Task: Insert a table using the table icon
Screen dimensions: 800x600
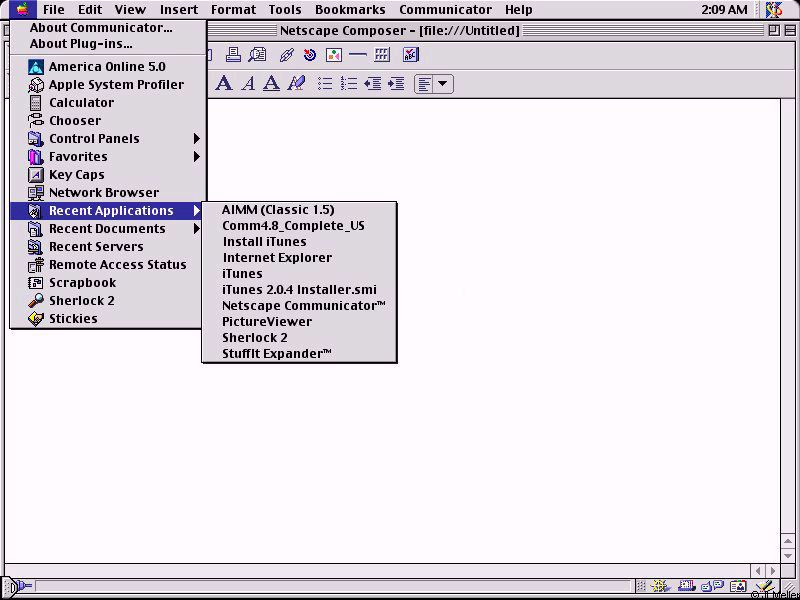Action: 382,55
